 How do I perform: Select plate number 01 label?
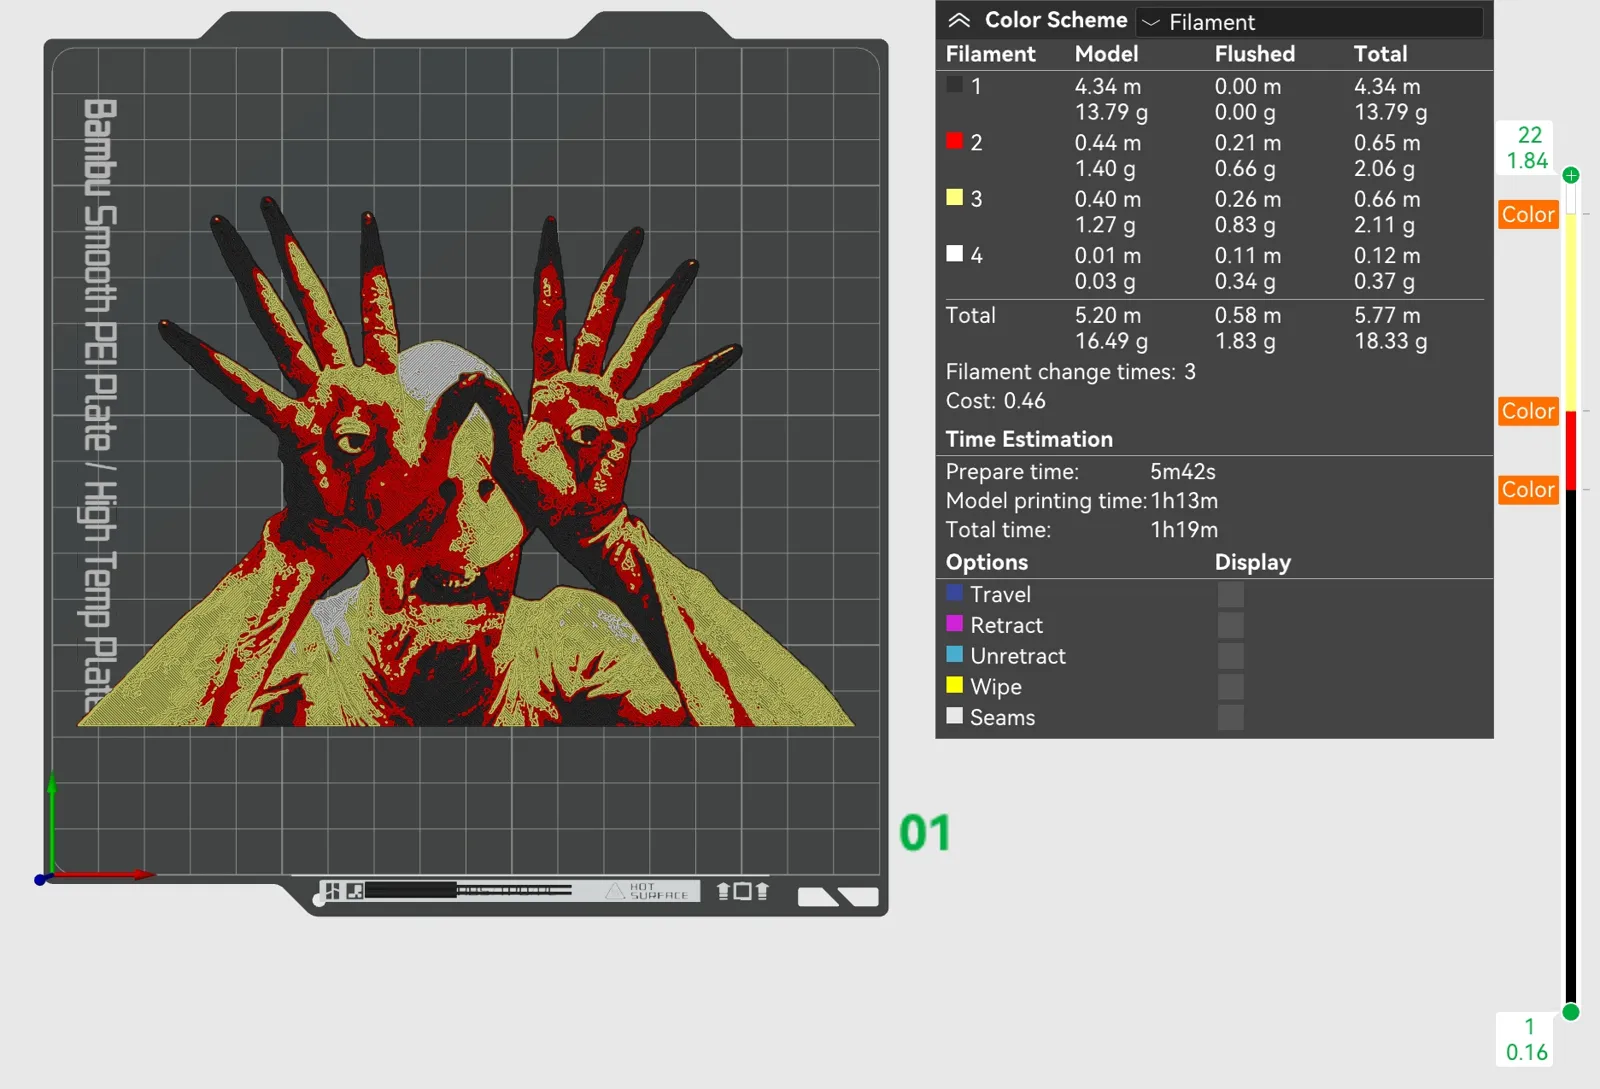click(925, 833)
